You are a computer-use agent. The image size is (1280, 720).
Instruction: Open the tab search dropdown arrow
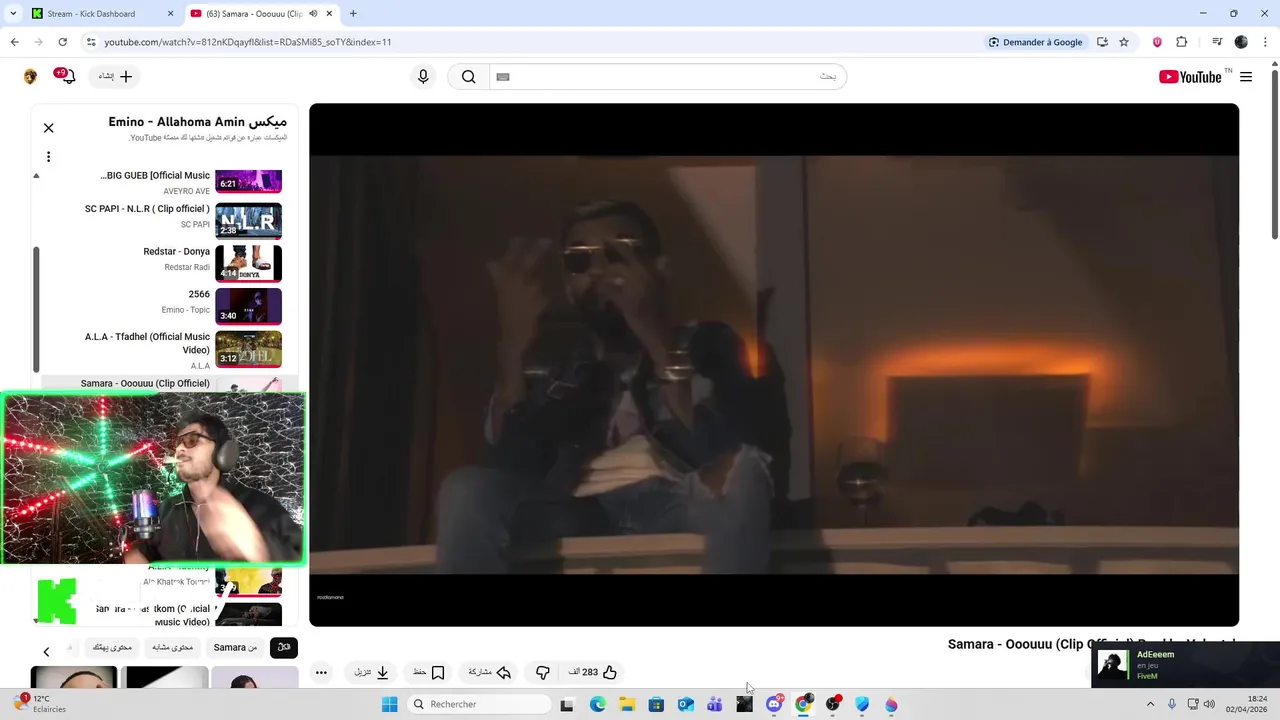[x=13, y=14]
